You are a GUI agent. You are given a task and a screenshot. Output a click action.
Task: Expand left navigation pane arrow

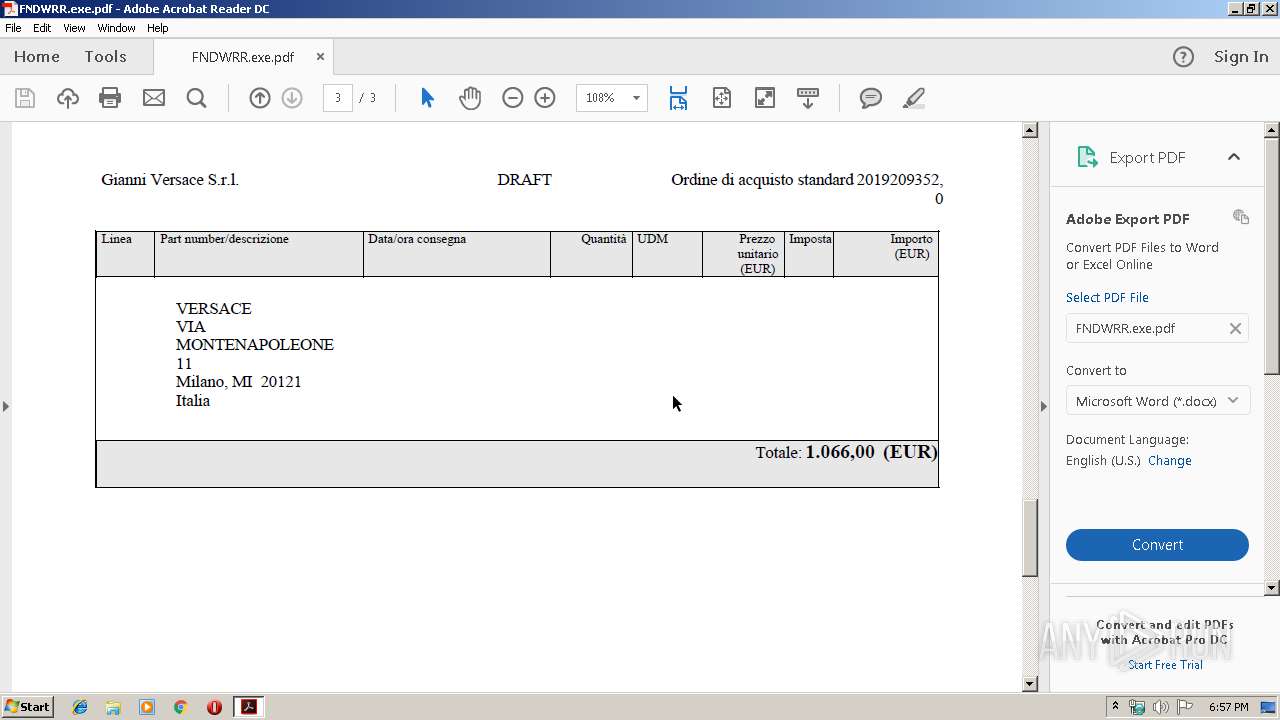(x=6, y=406)
